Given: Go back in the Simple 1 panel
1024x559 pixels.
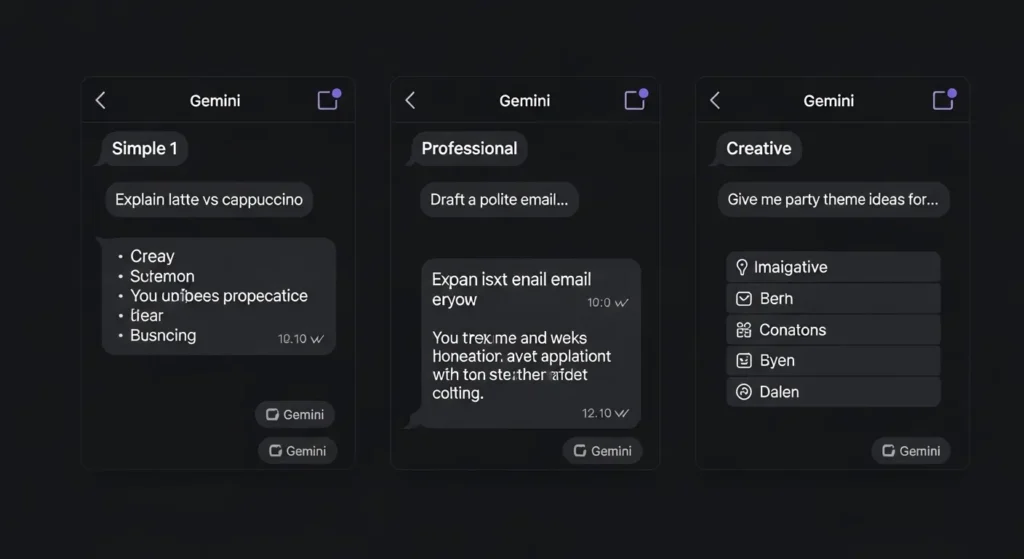Looking at the screenshot, I should point(101,101).
